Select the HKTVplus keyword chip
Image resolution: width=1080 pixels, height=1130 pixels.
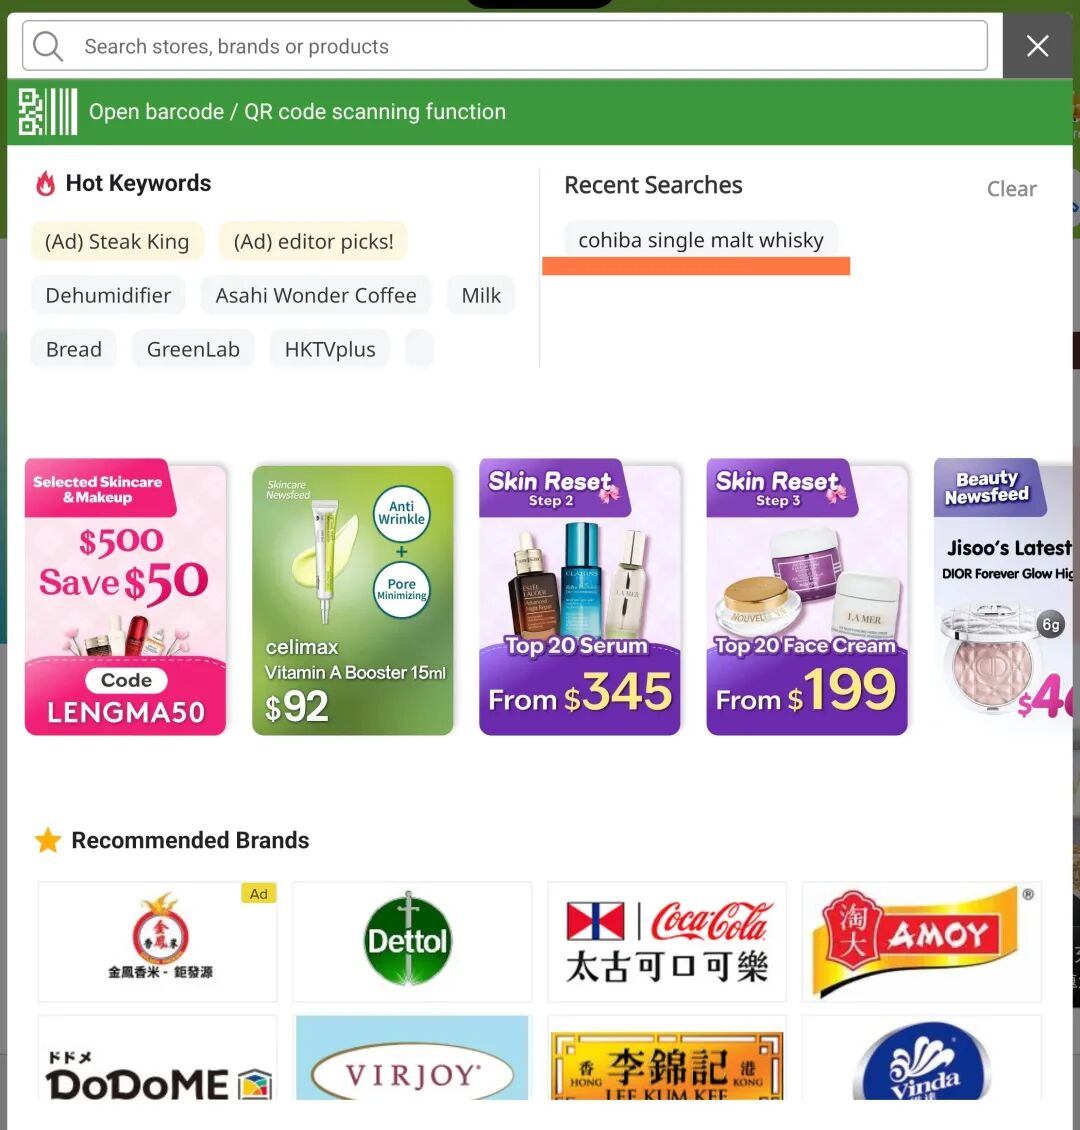[330, 350]
